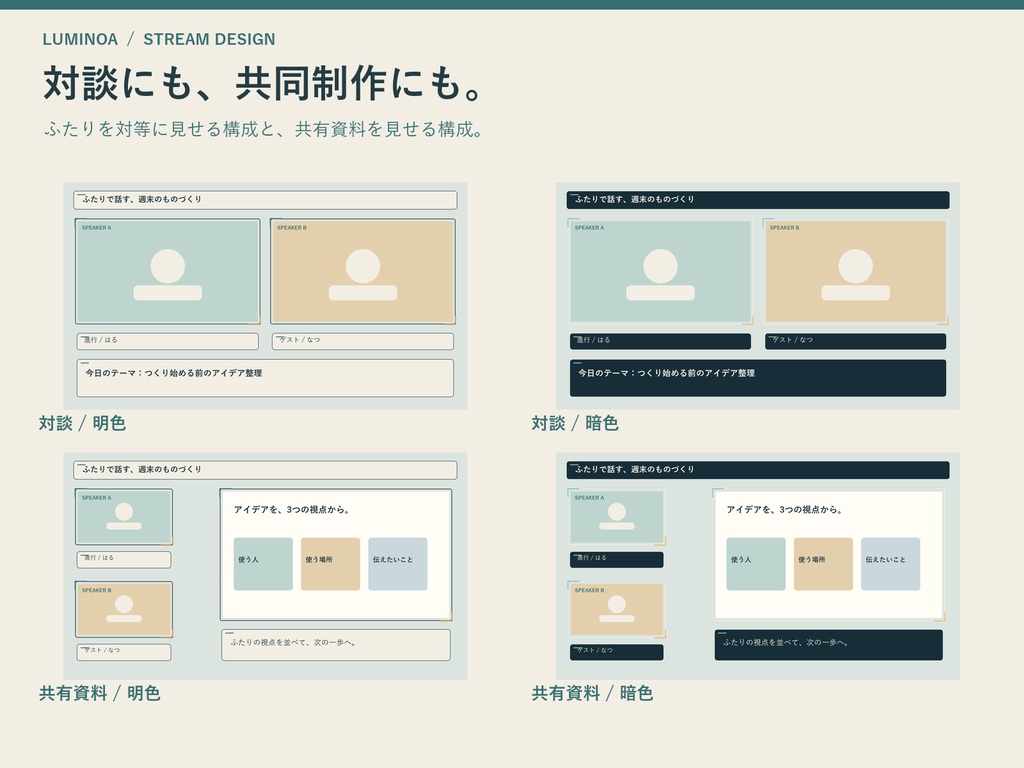Click the headline 対談にも、共同制作にも。

[x=264, y=84]
